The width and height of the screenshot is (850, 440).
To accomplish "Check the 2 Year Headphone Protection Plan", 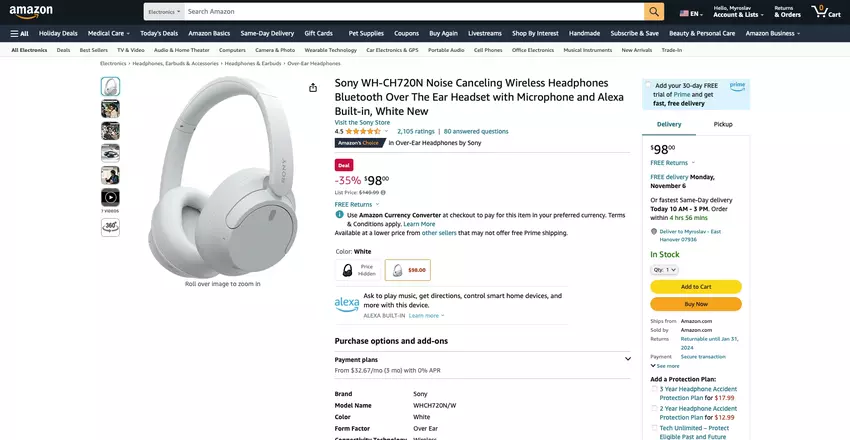I will [654, 409].
